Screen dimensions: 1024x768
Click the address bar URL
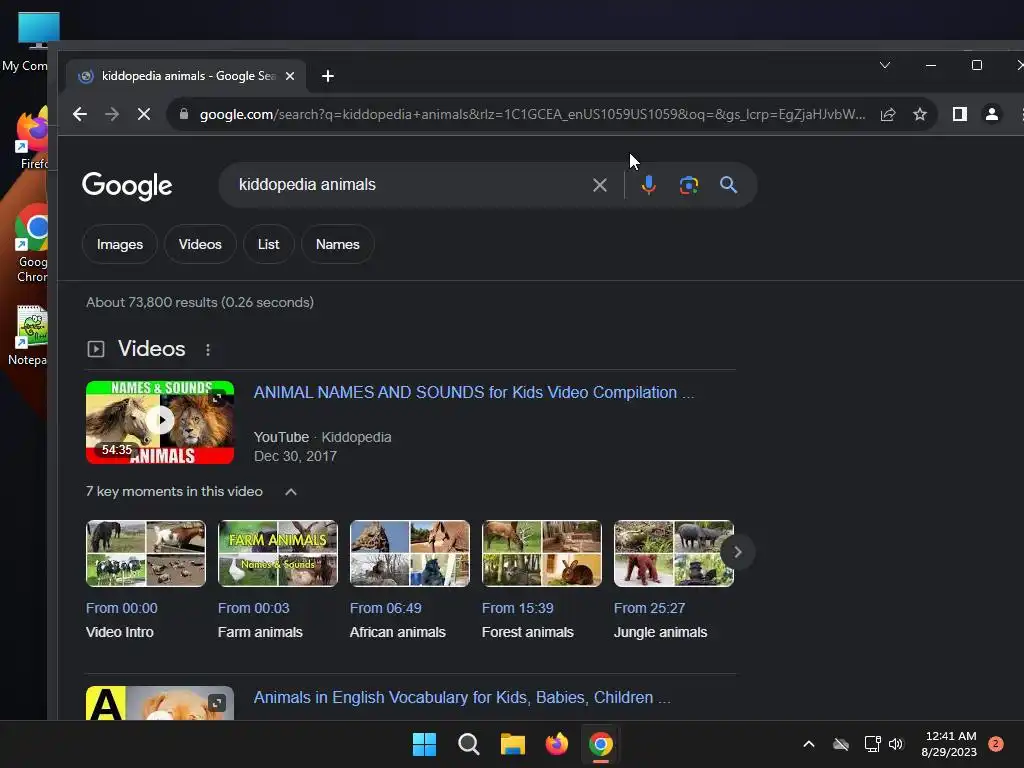tap(532, 114)
